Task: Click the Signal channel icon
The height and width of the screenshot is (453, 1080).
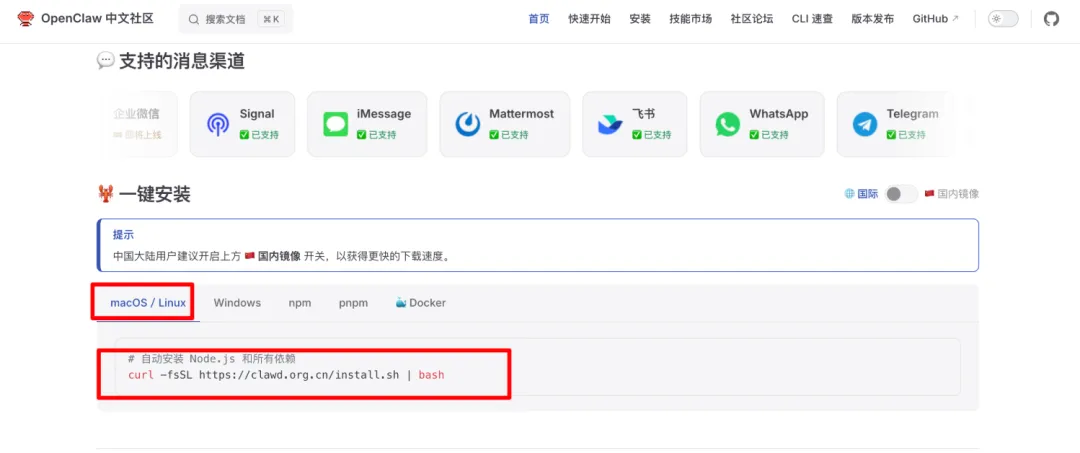Action: pos(218,125)
